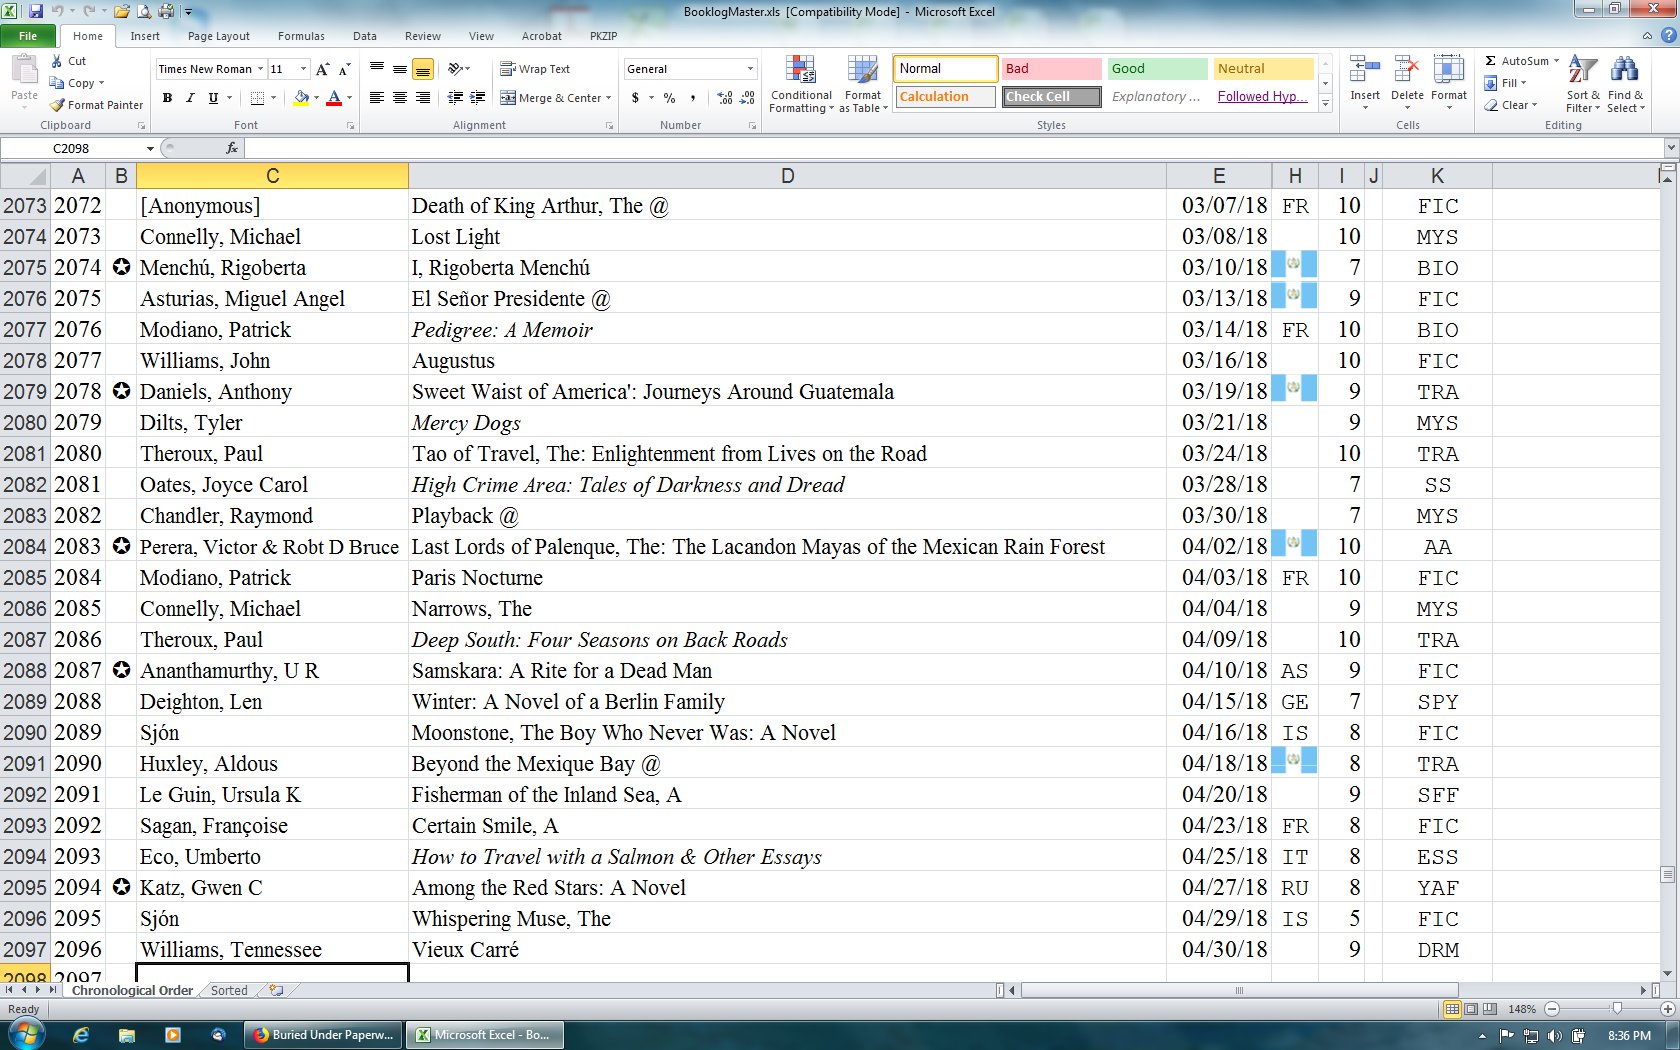Click the Format Painter icon
Image resolution: width=1680 pixels, height=1050 pixels.
[58, 105]
